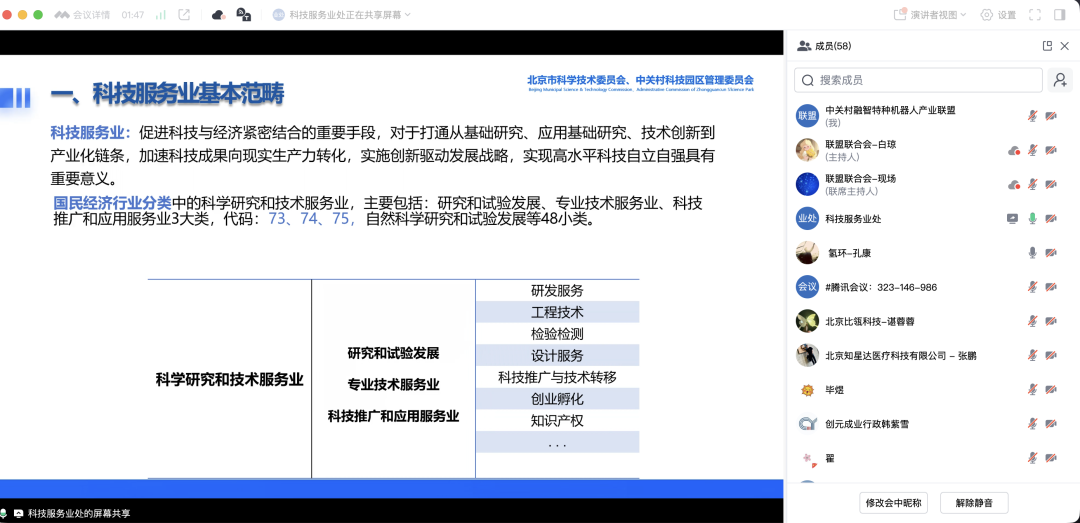Select member 联盟联合会-白琼 avatar

[807, 150]
